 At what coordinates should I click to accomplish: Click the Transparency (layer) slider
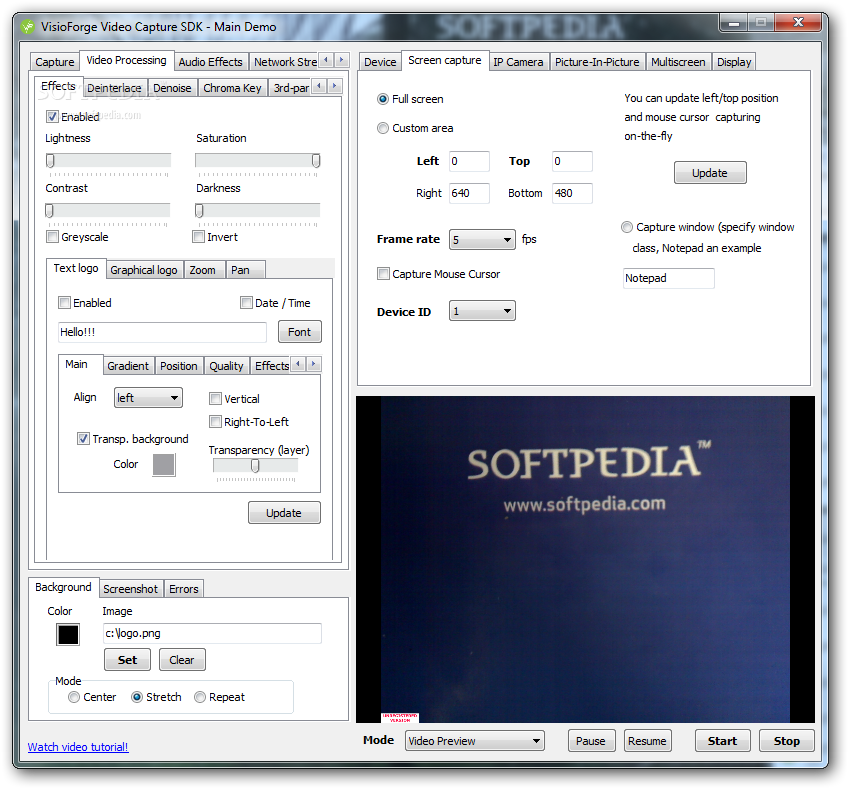point(256,466)
